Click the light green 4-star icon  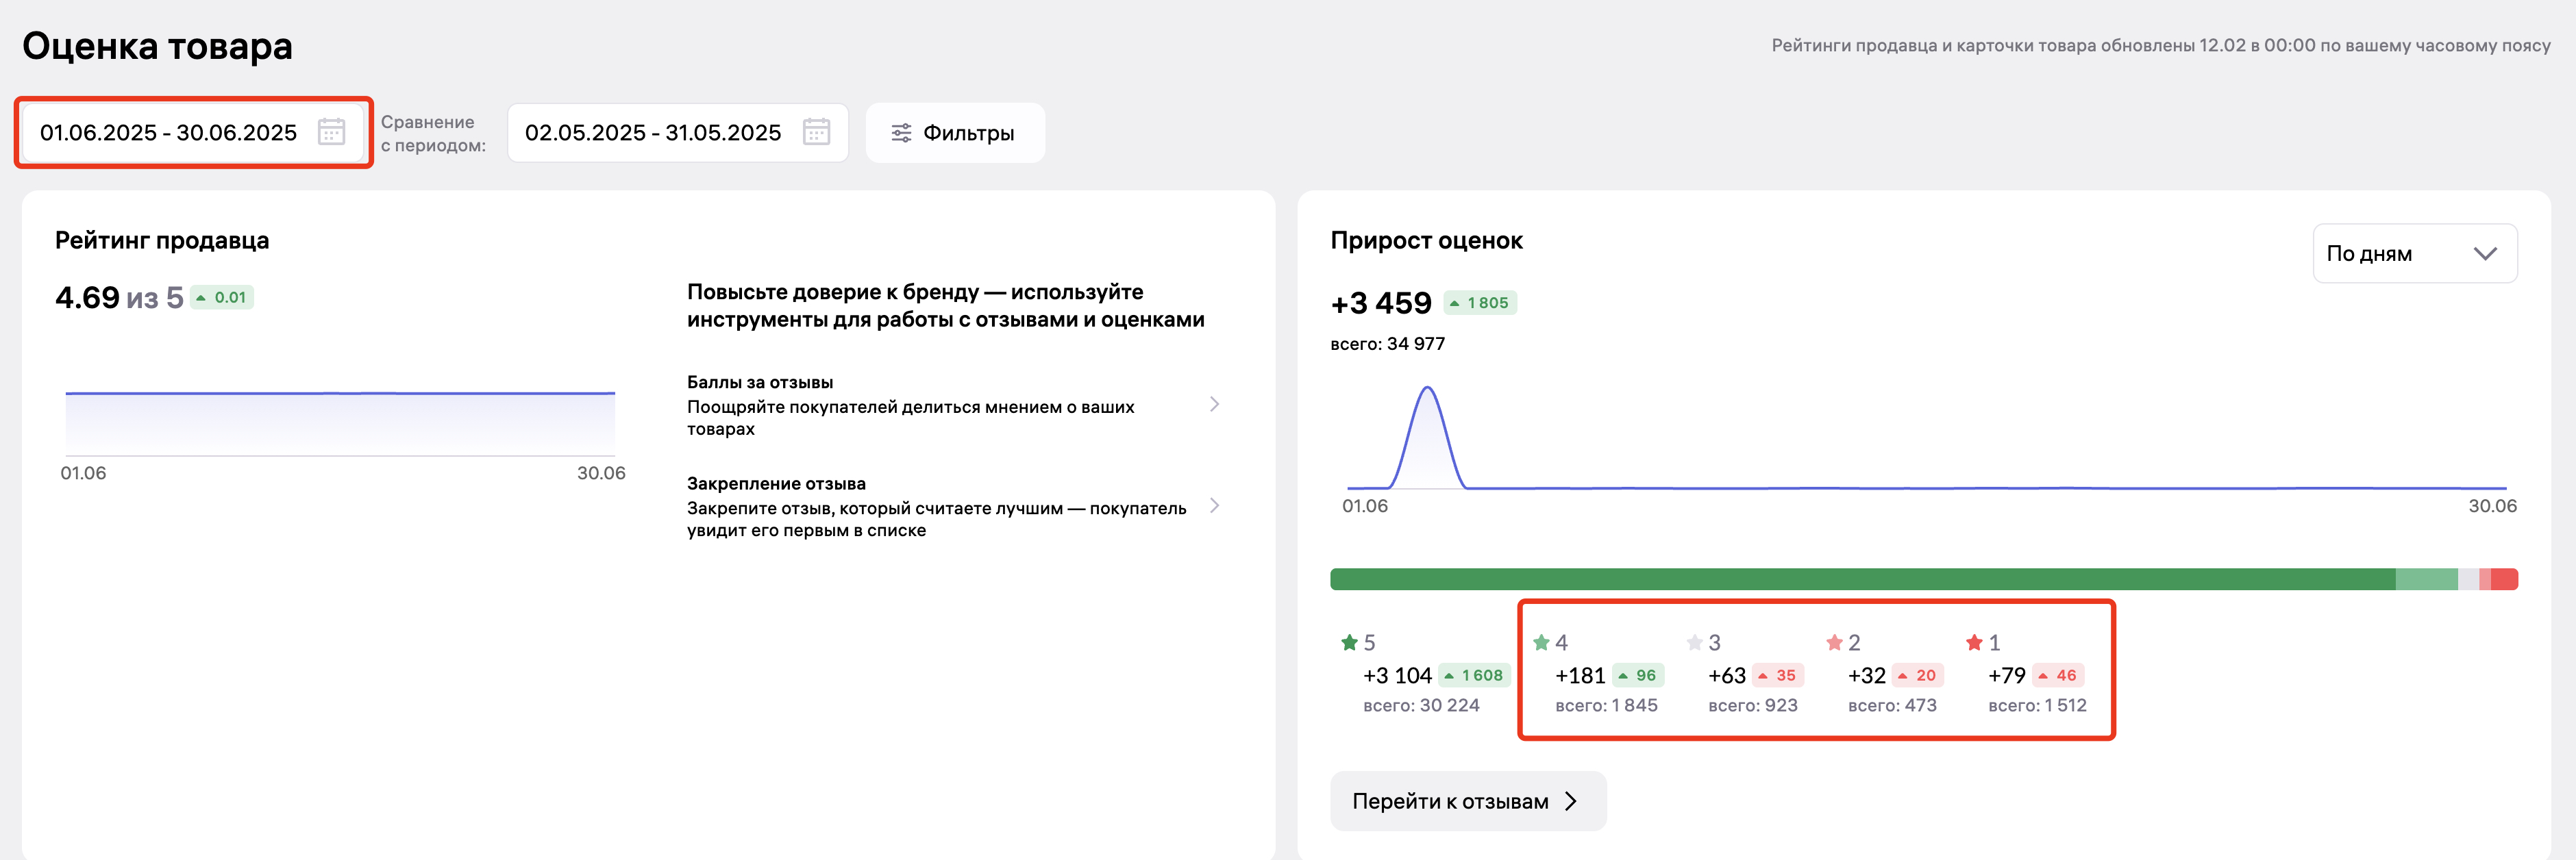1541,642
